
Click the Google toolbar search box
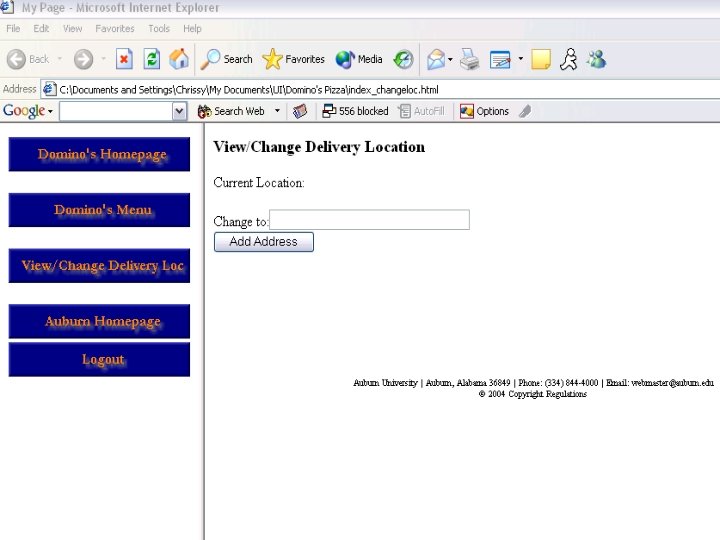pos(117,111)
